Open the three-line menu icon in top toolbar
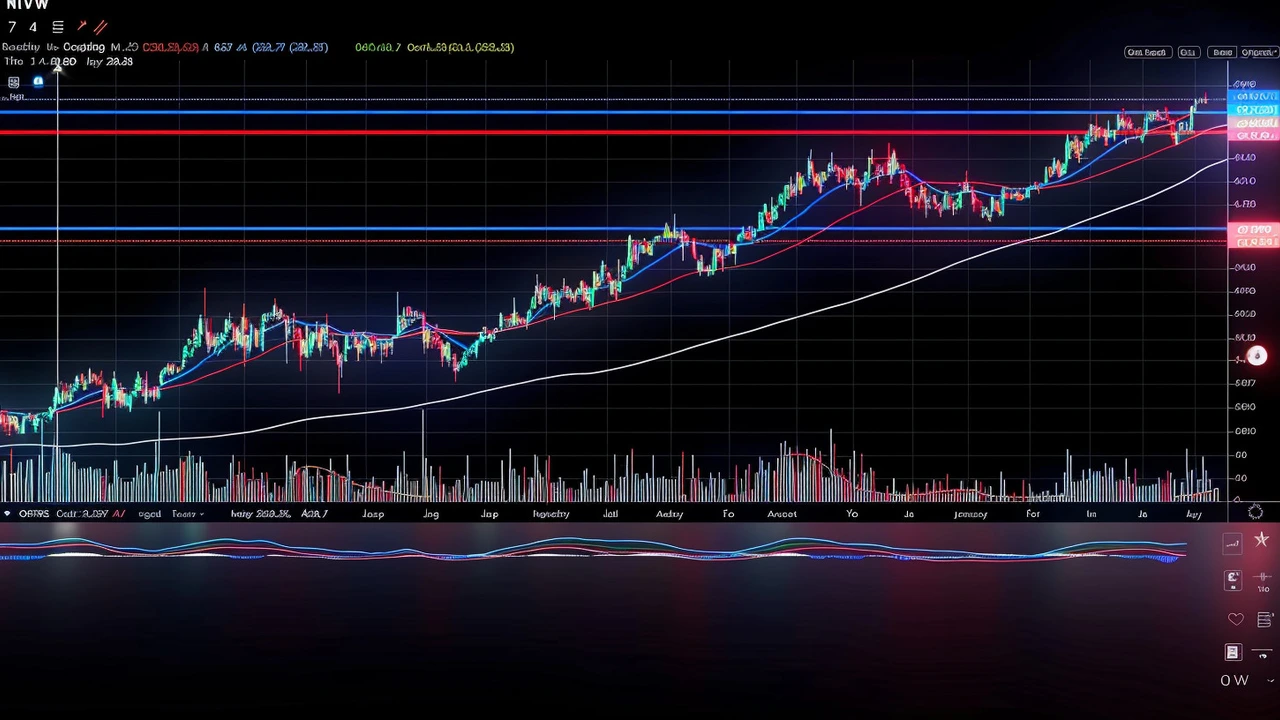Screen dimensions: 1280x720 point(58,27)
